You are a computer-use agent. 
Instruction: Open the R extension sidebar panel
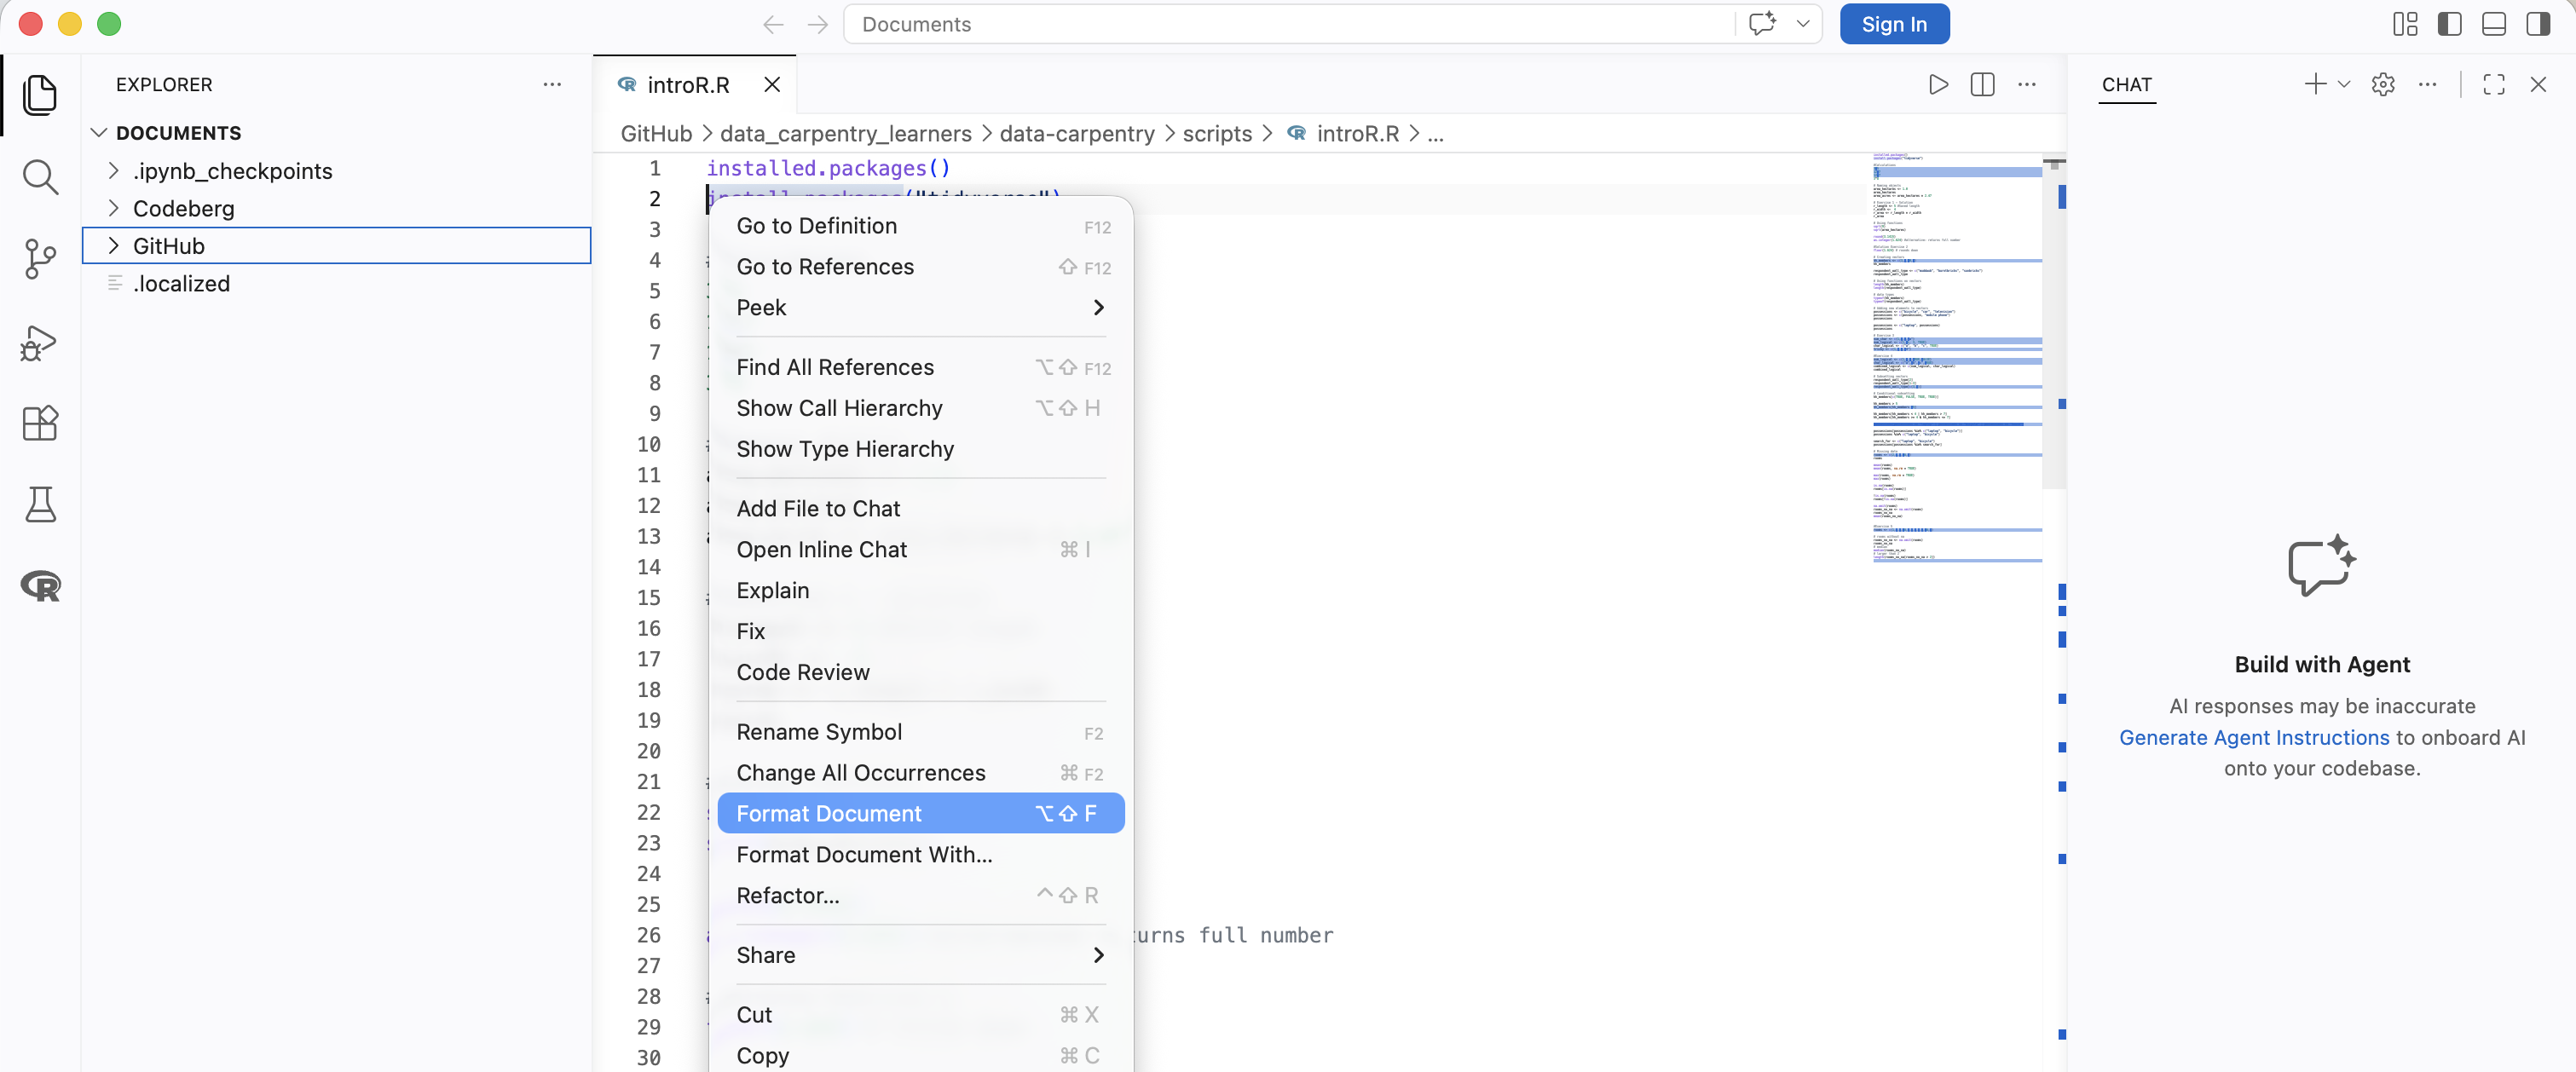[40, 586]
